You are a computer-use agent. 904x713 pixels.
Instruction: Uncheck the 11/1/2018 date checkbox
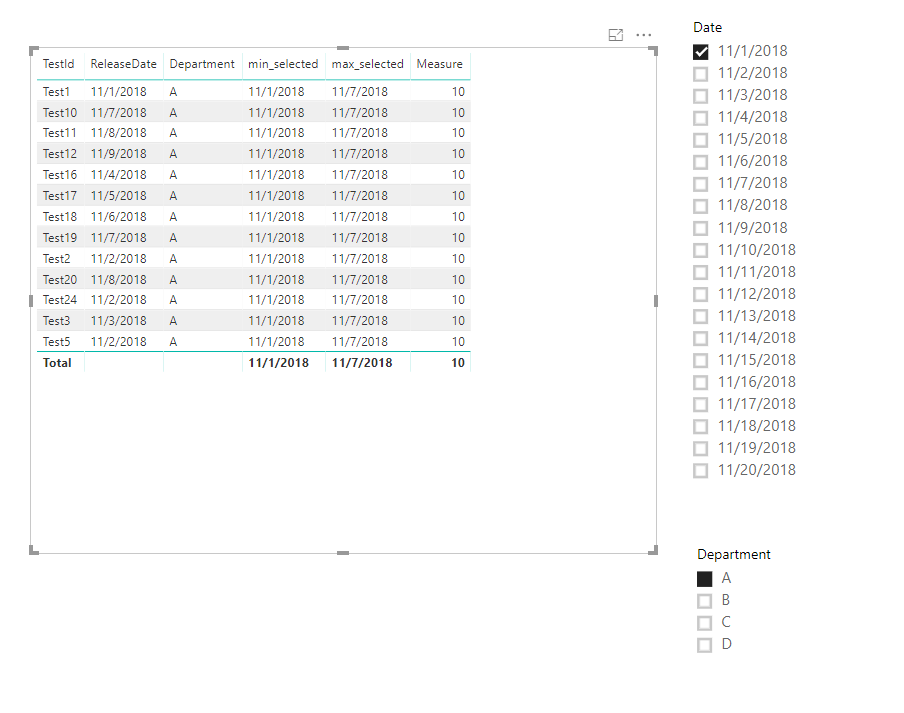[700, 52]
